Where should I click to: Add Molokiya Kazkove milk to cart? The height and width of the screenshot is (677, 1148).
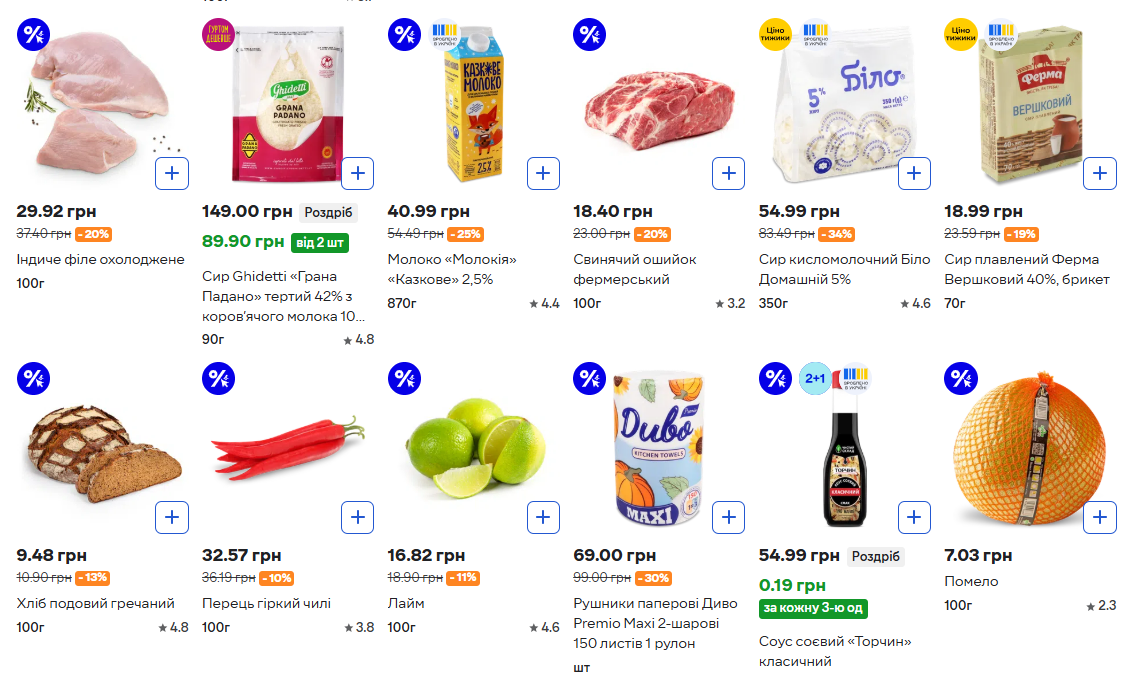pyautogui.click(x=543, y=173)
